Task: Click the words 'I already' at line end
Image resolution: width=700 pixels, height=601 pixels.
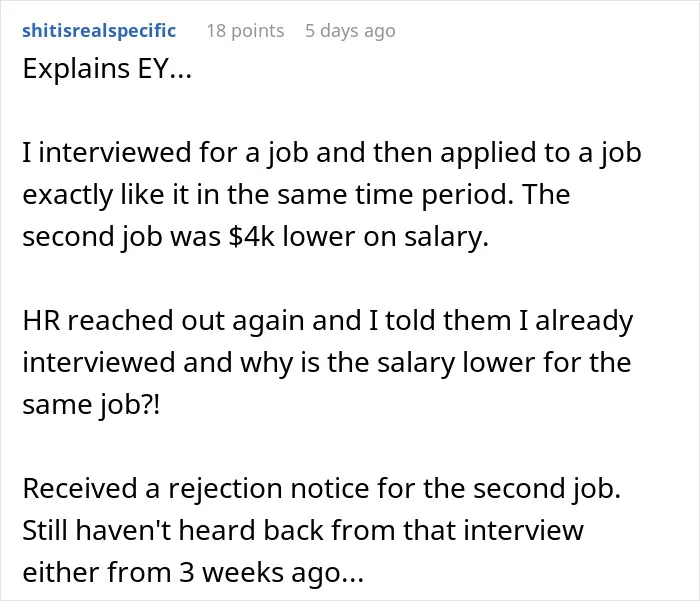Action: 576,321
